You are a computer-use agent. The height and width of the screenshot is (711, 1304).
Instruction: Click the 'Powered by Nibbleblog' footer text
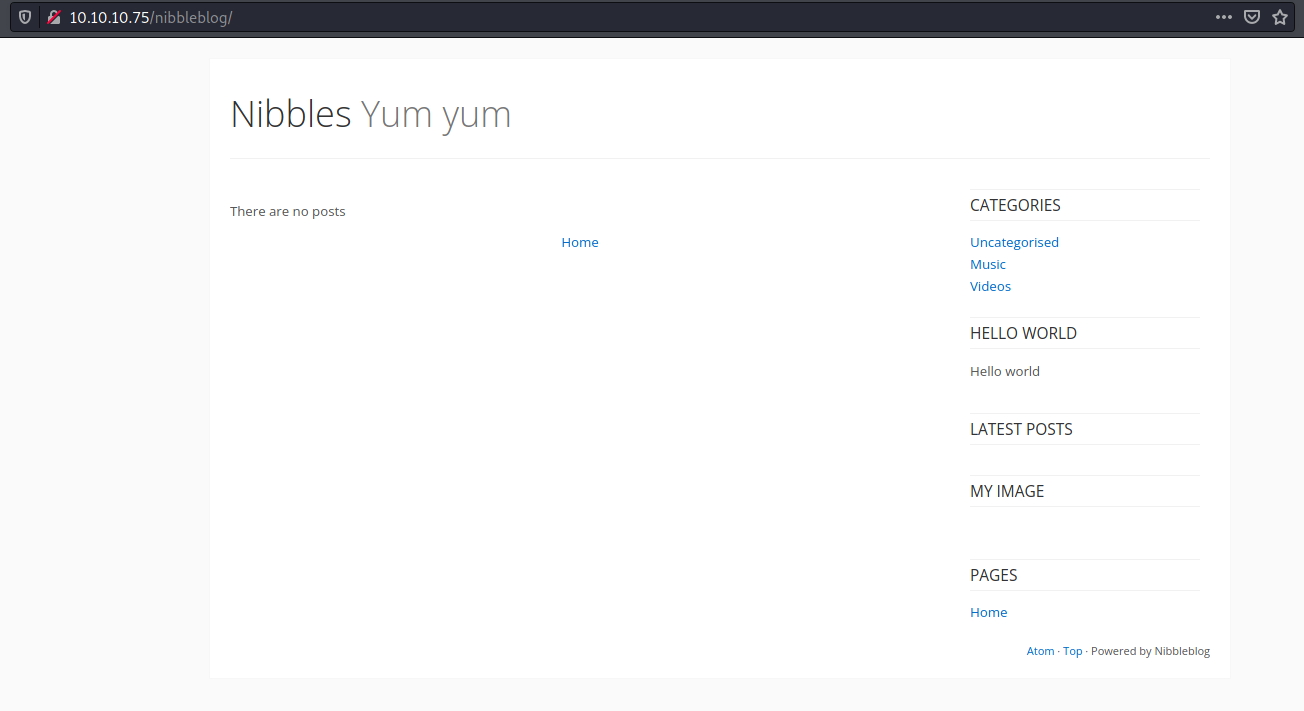click(1150, 651)
